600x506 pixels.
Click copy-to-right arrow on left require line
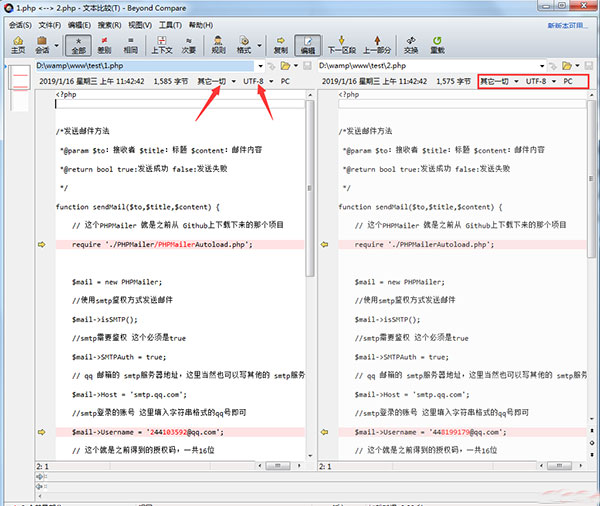[41, 244]
